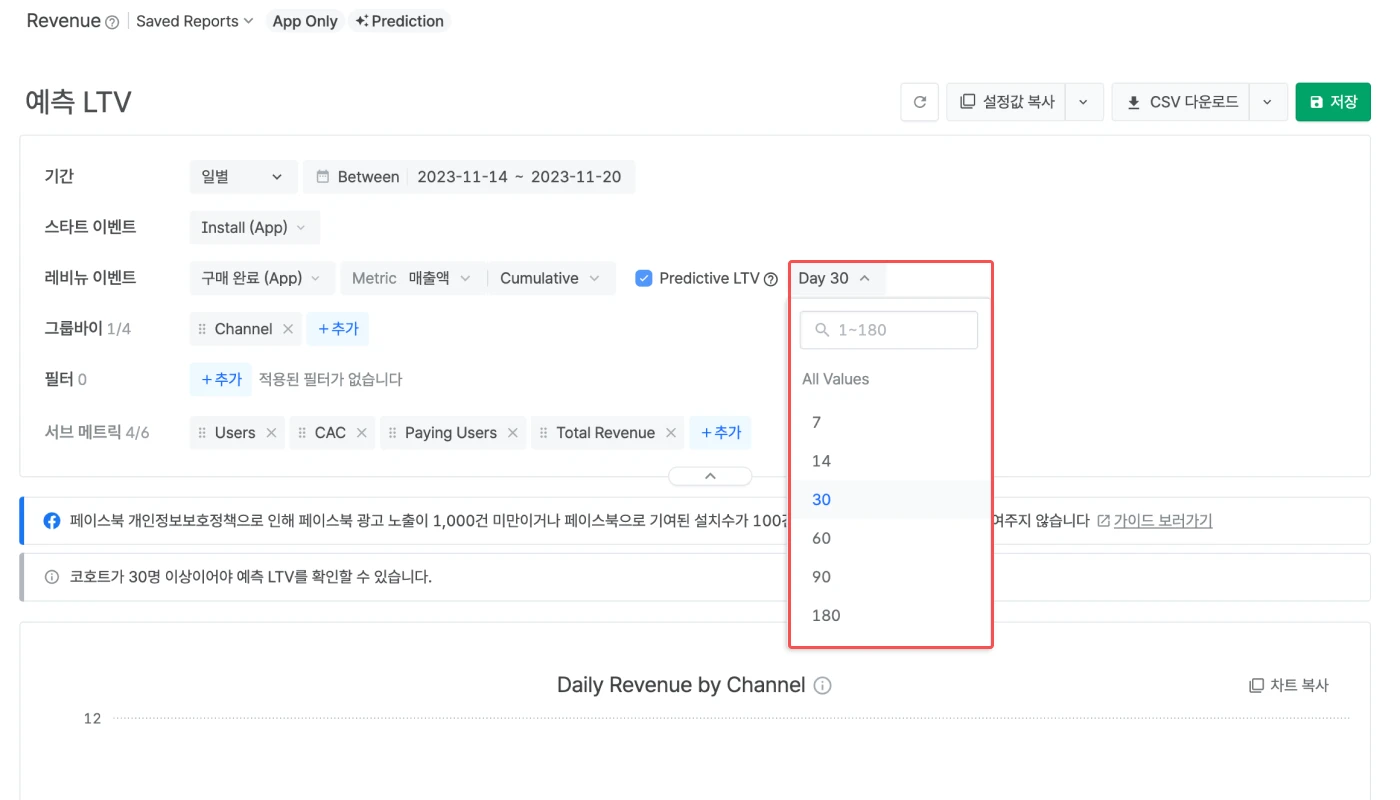Click the Predictive LTV help icon
This screenshot has height=800, width=1400.
pos(771,279)
